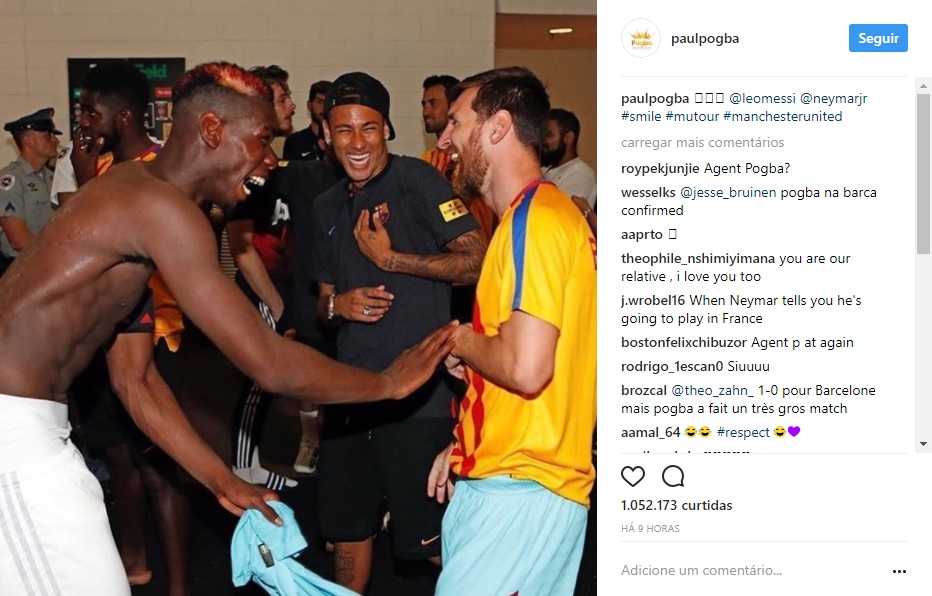Open the @neymarjr mention link
The image size is (932, 596).
pos(833,99)
